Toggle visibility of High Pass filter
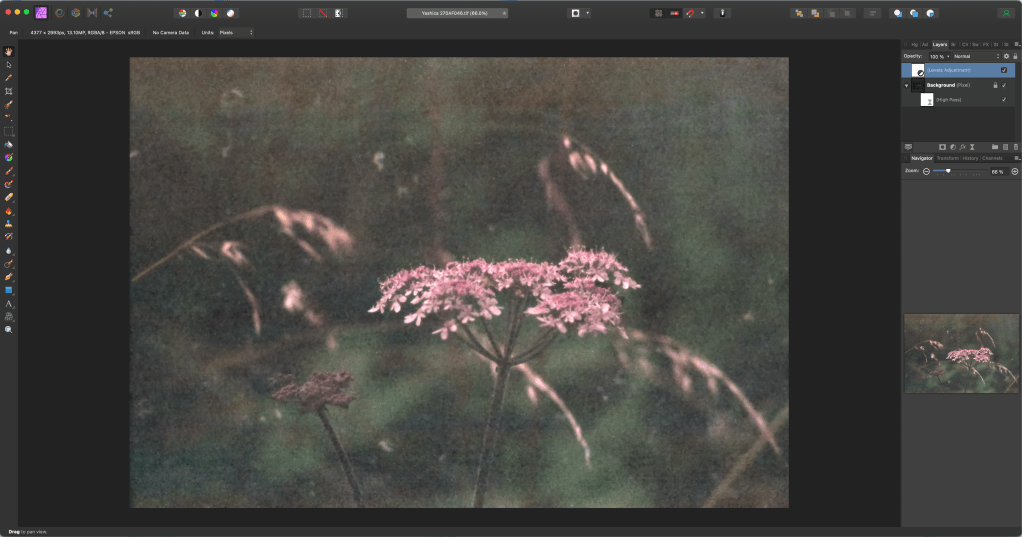The height and width of the screenshot is (537, 1022). [x=1004, y=100]
